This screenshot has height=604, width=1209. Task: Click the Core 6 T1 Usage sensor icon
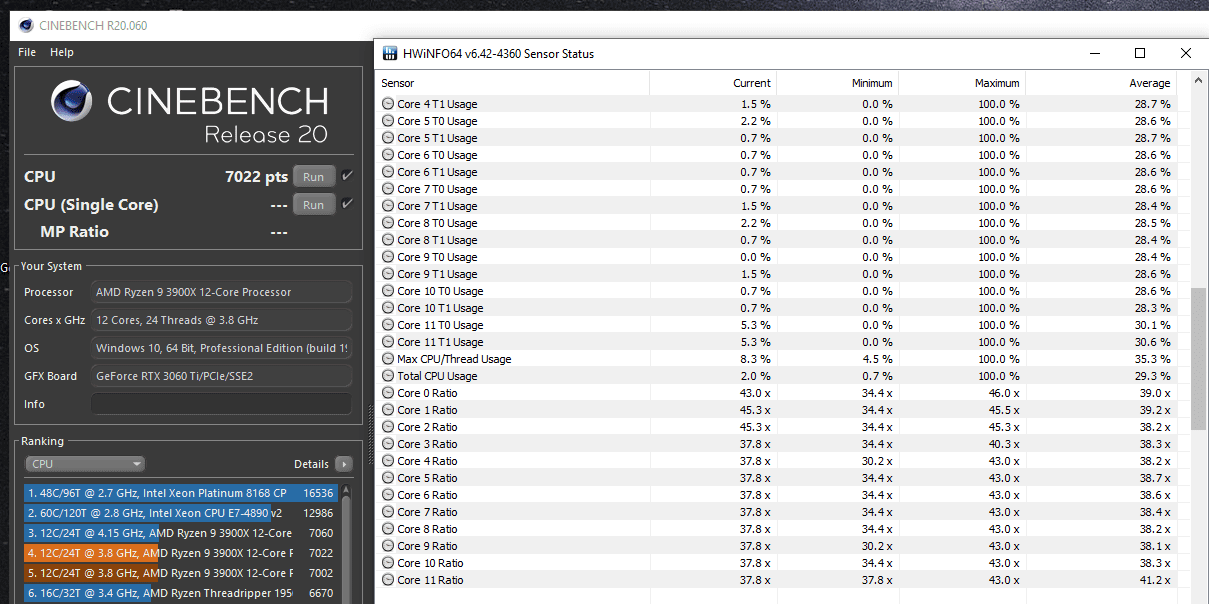[388, 172]
